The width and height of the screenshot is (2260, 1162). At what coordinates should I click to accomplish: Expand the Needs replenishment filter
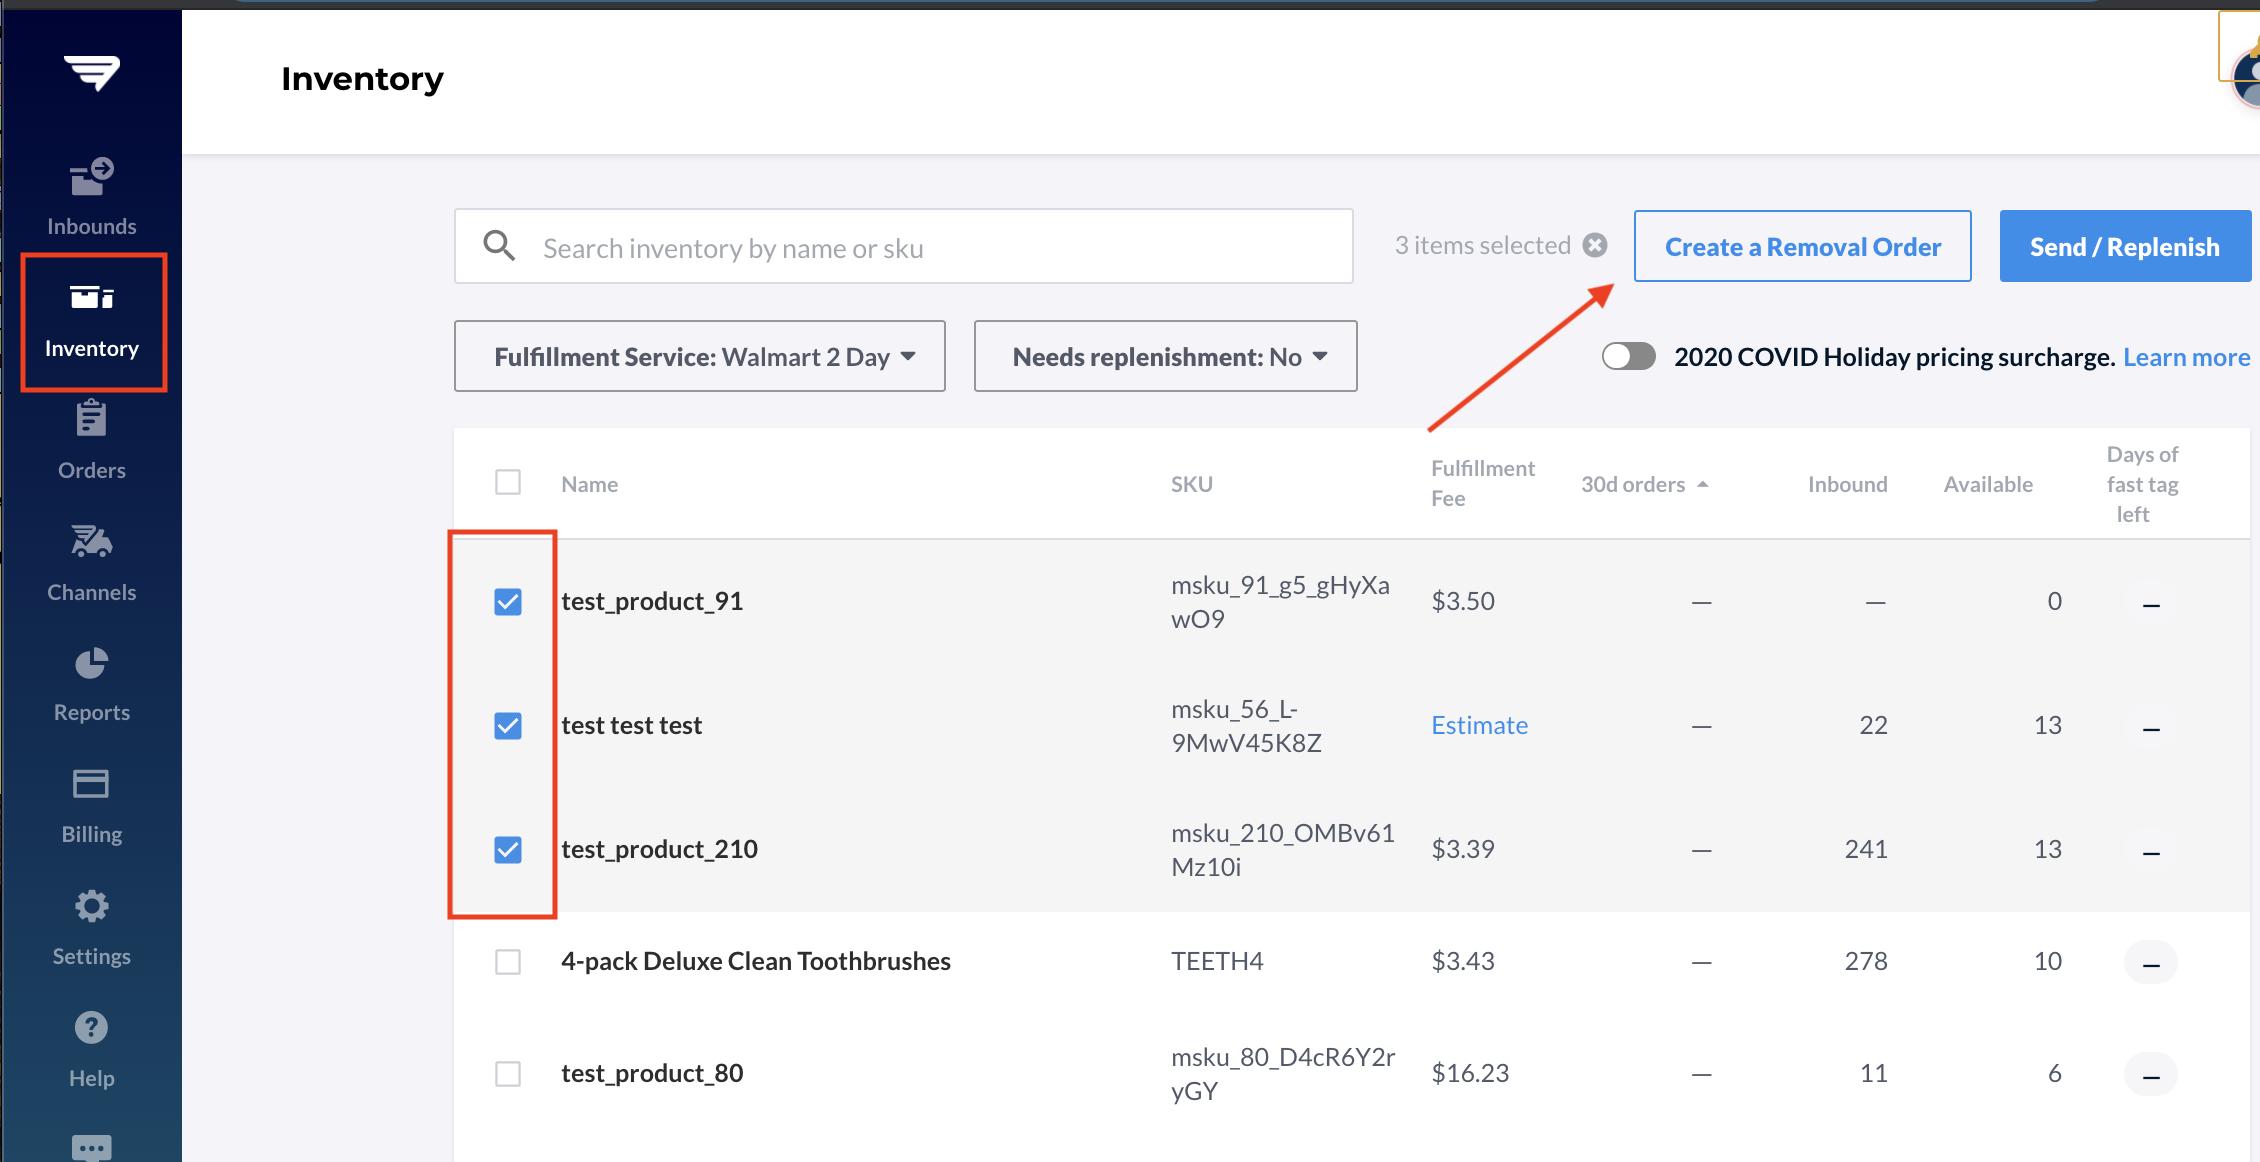tap(1165, 356)
